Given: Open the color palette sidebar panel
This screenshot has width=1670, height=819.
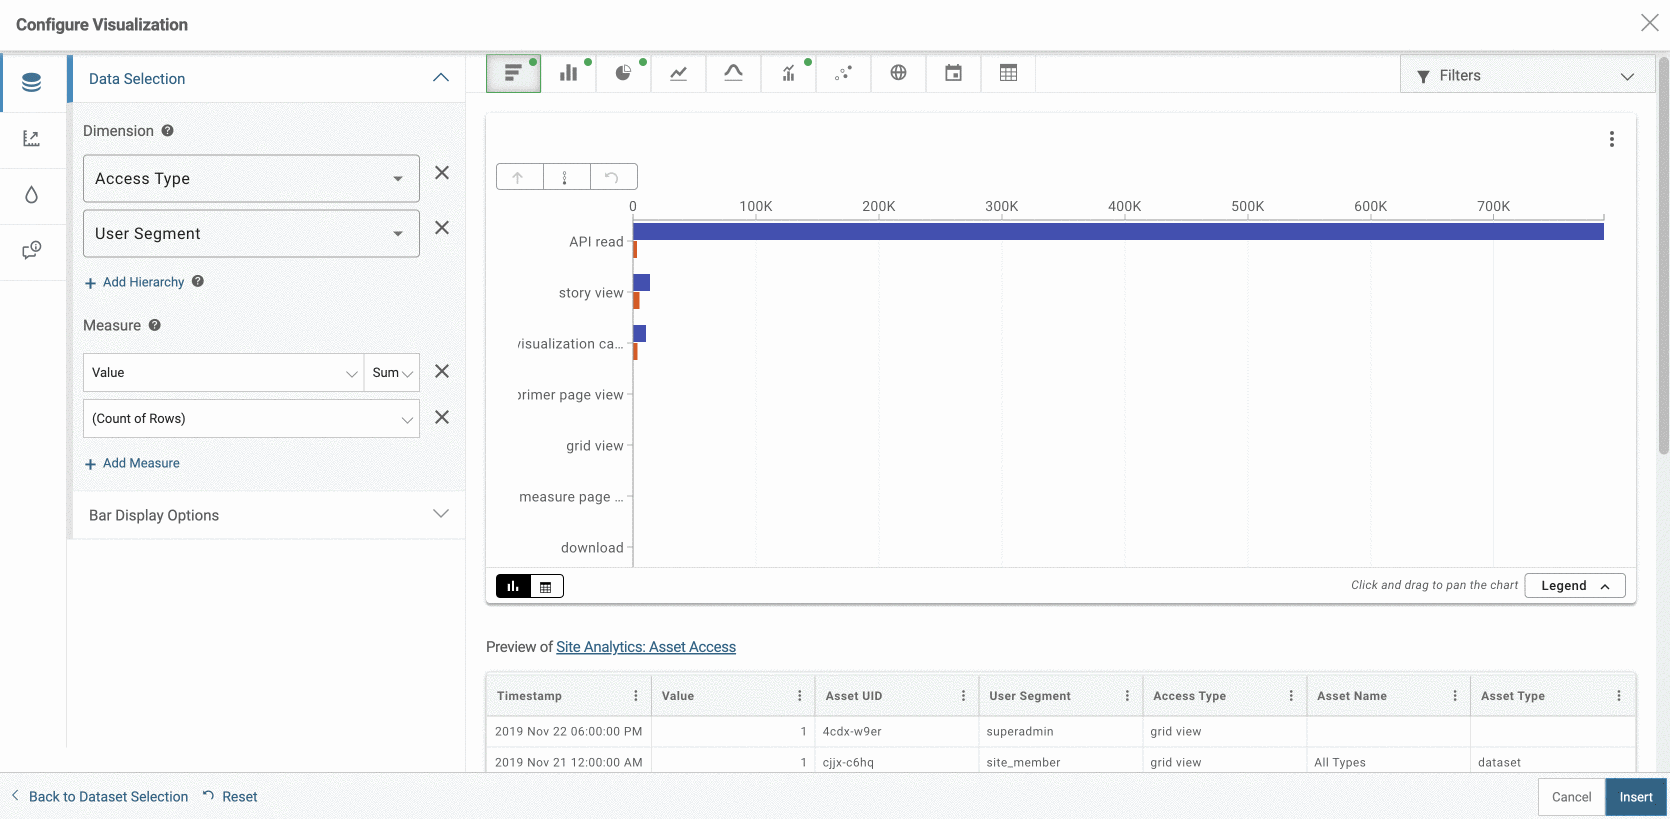Looking at the screenshot, I should click(x=32, y=194).
